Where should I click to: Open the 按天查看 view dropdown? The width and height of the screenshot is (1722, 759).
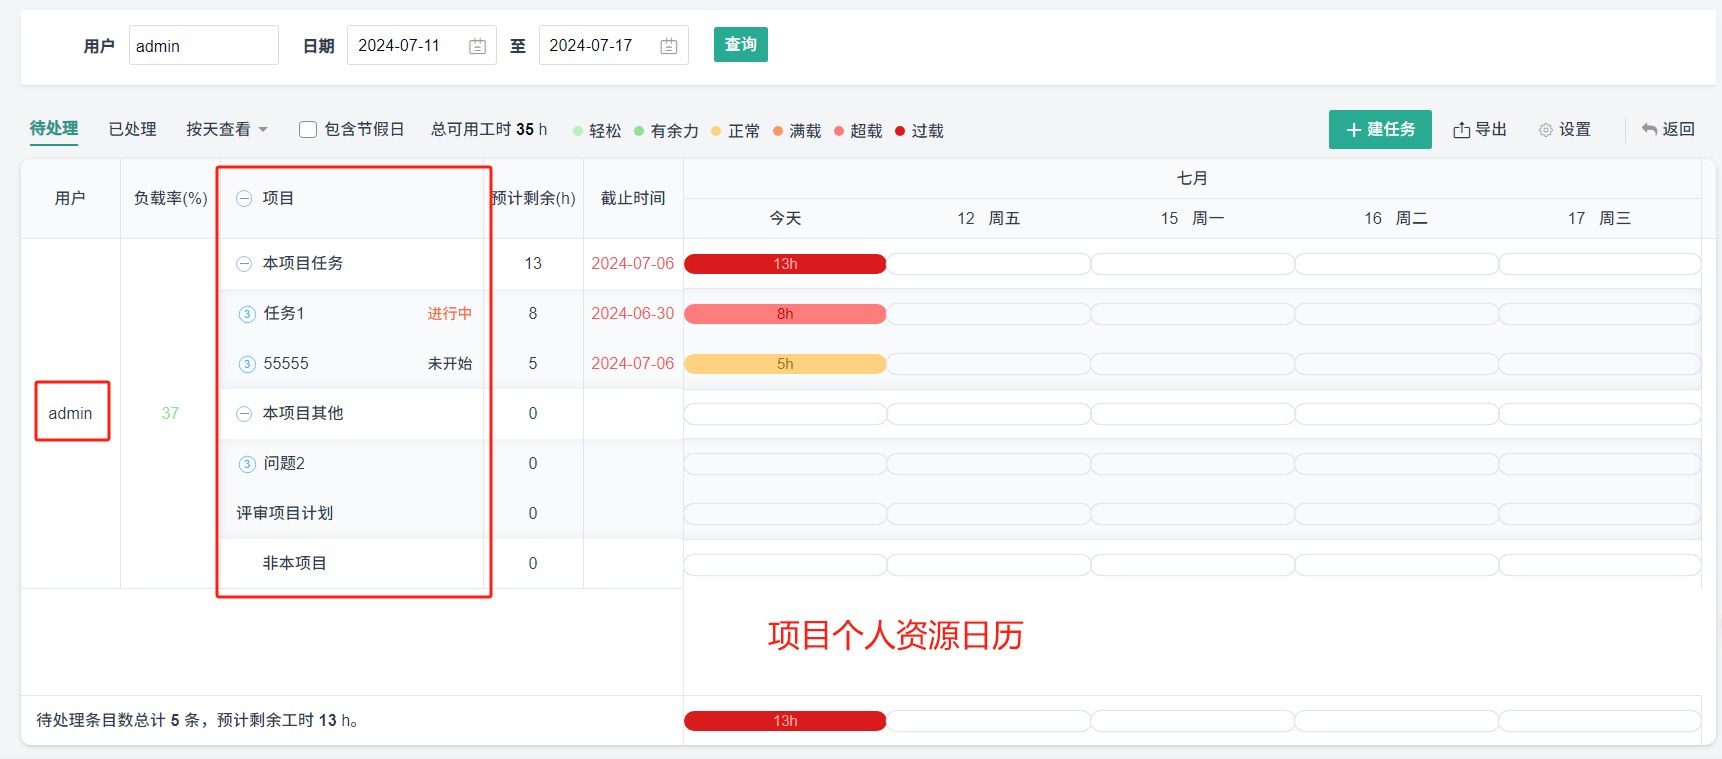(x=227, y=129)
